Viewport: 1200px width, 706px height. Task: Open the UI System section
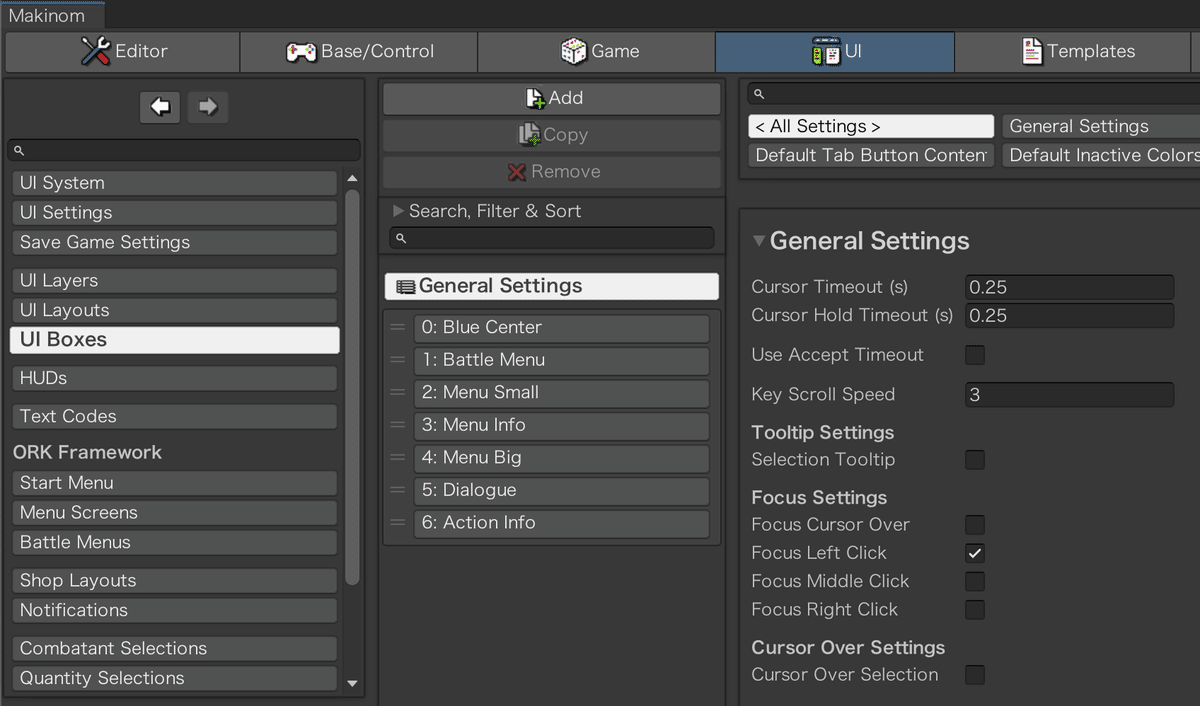pos(175,183)
